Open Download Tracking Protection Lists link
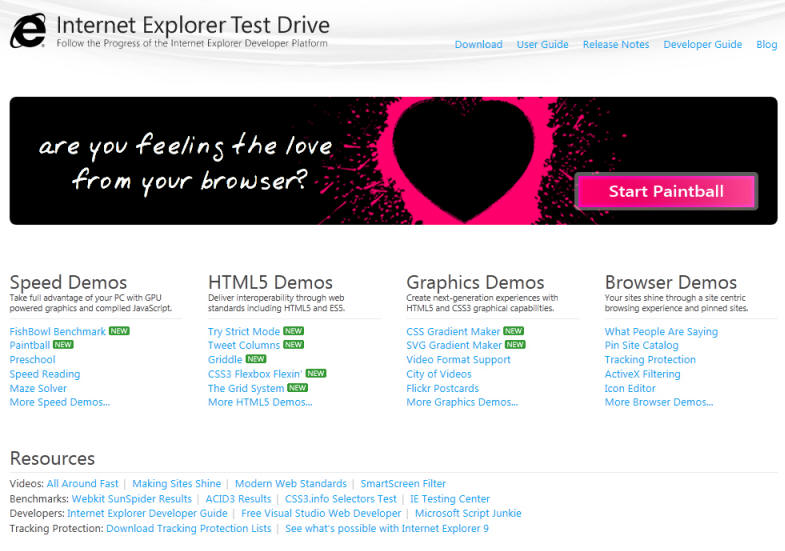This screenshot has width=785, height=551. pyautogui.click(x=189, y=528)
